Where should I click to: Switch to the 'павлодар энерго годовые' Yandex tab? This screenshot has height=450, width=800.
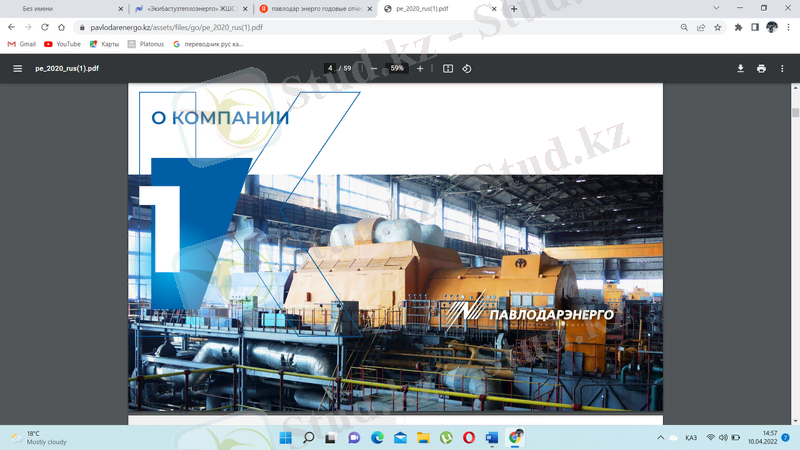(315, 9)
